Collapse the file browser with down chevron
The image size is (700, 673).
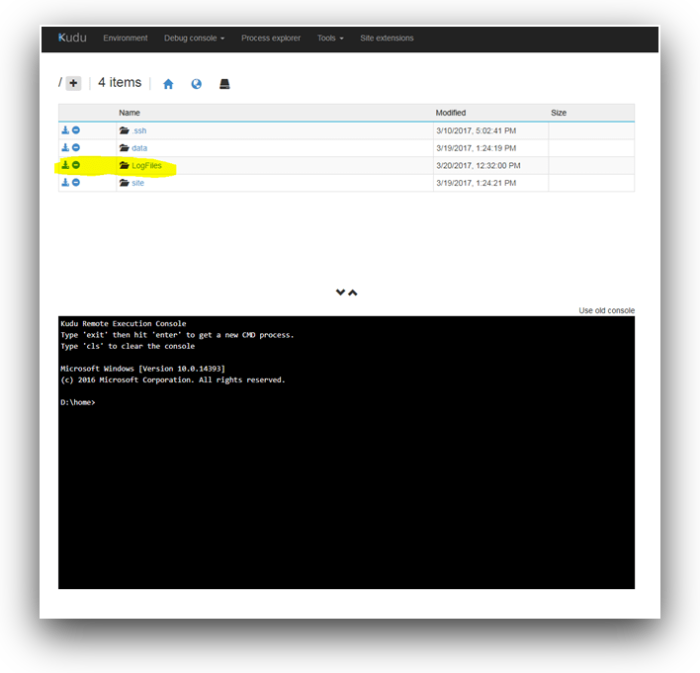340,293
